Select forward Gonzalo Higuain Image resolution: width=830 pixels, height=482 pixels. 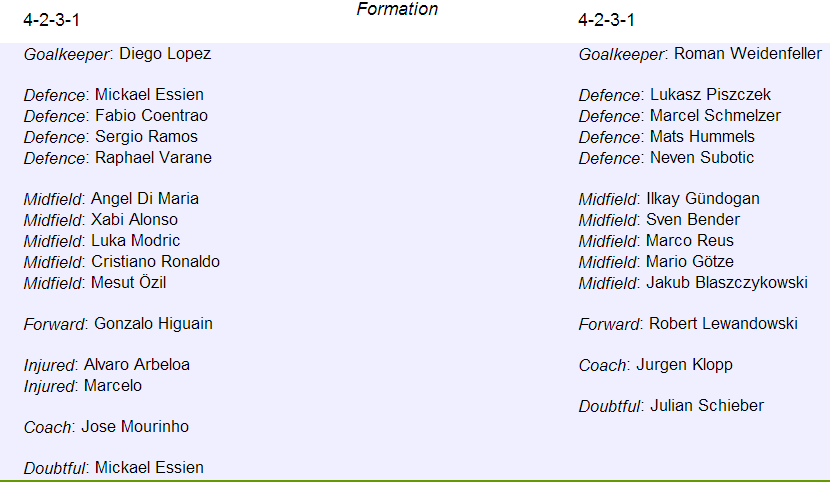pos(154,324)
